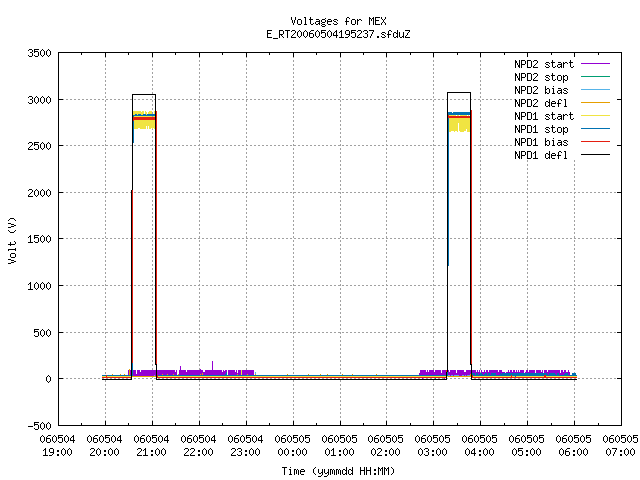Click the 060505 06:00 time tick label
640x480 pixels.
tap(573, 446)
